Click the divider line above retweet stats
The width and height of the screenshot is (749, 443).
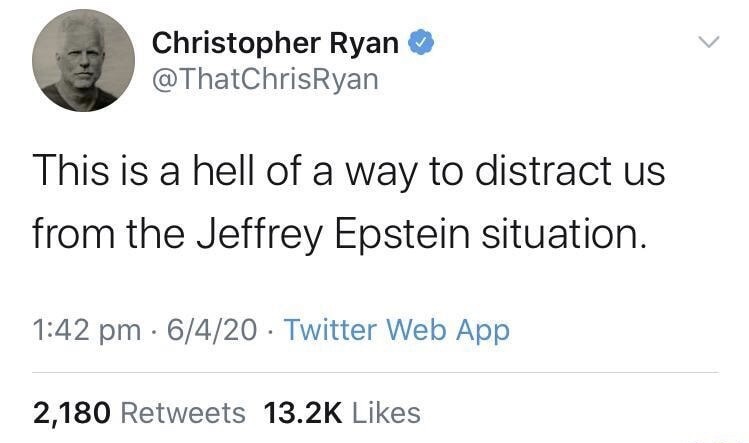click(375, 372)
